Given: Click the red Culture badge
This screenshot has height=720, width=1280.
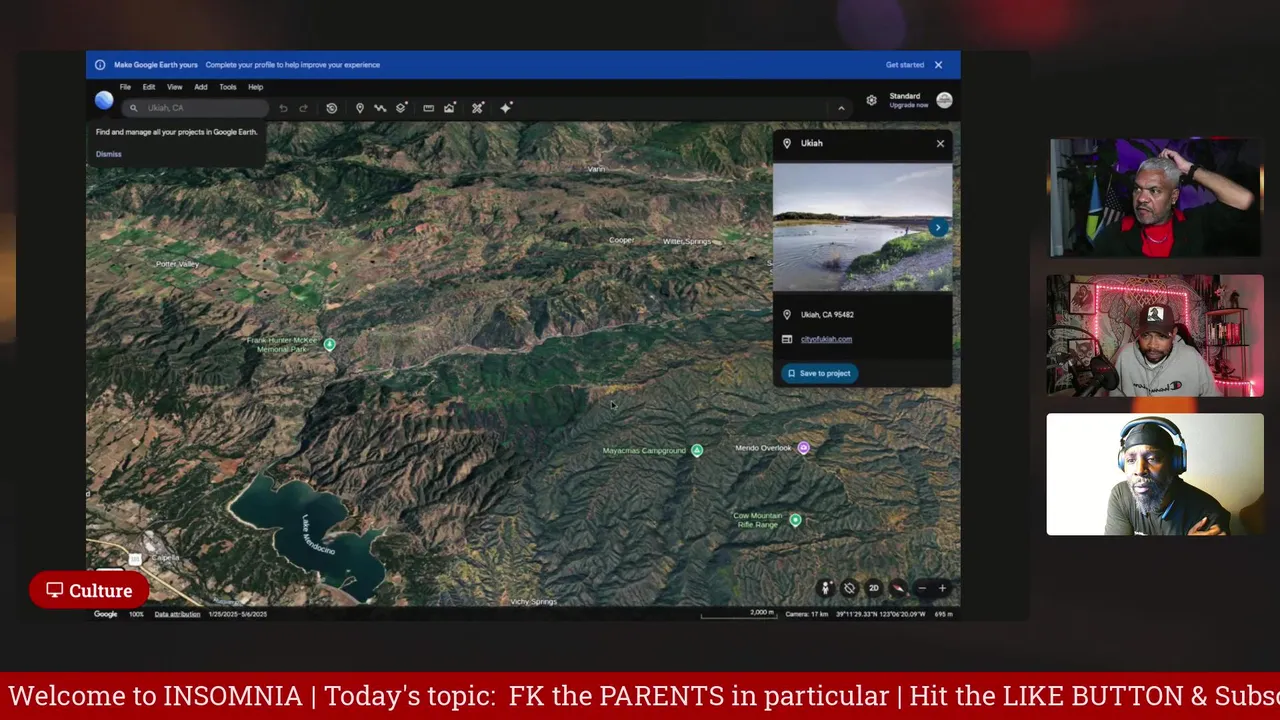Looking at the screenshot, I should [89, 590].
